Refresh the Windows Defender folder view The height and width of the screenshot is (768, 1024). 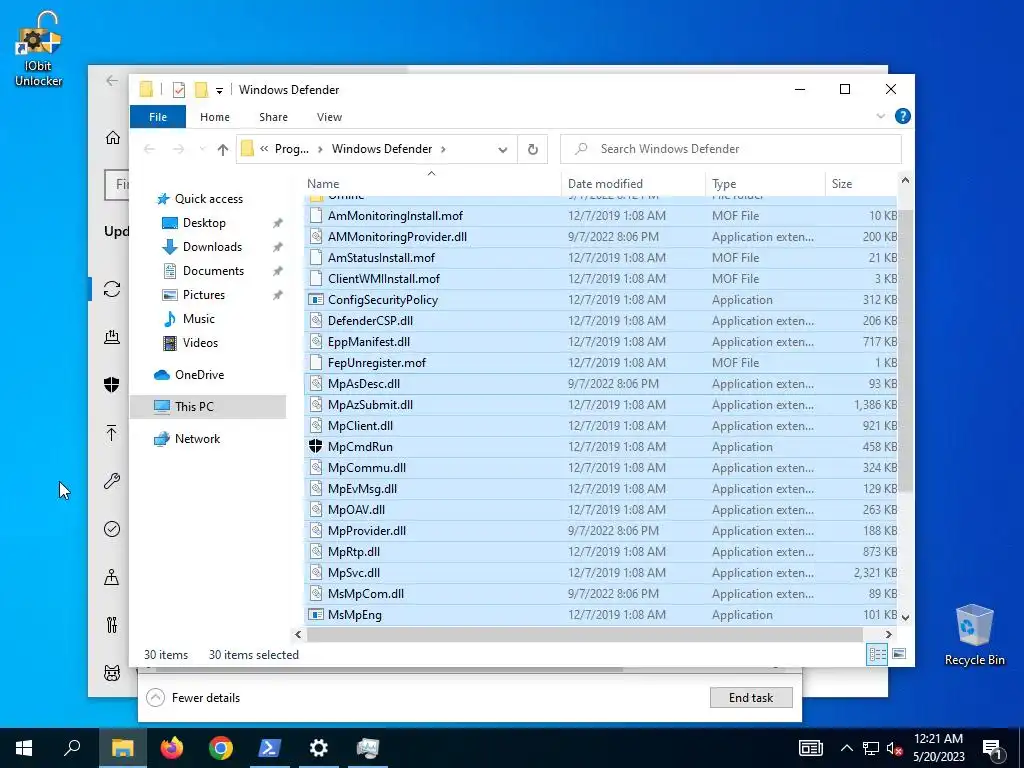pyautogui.click(x=533, y=150)
